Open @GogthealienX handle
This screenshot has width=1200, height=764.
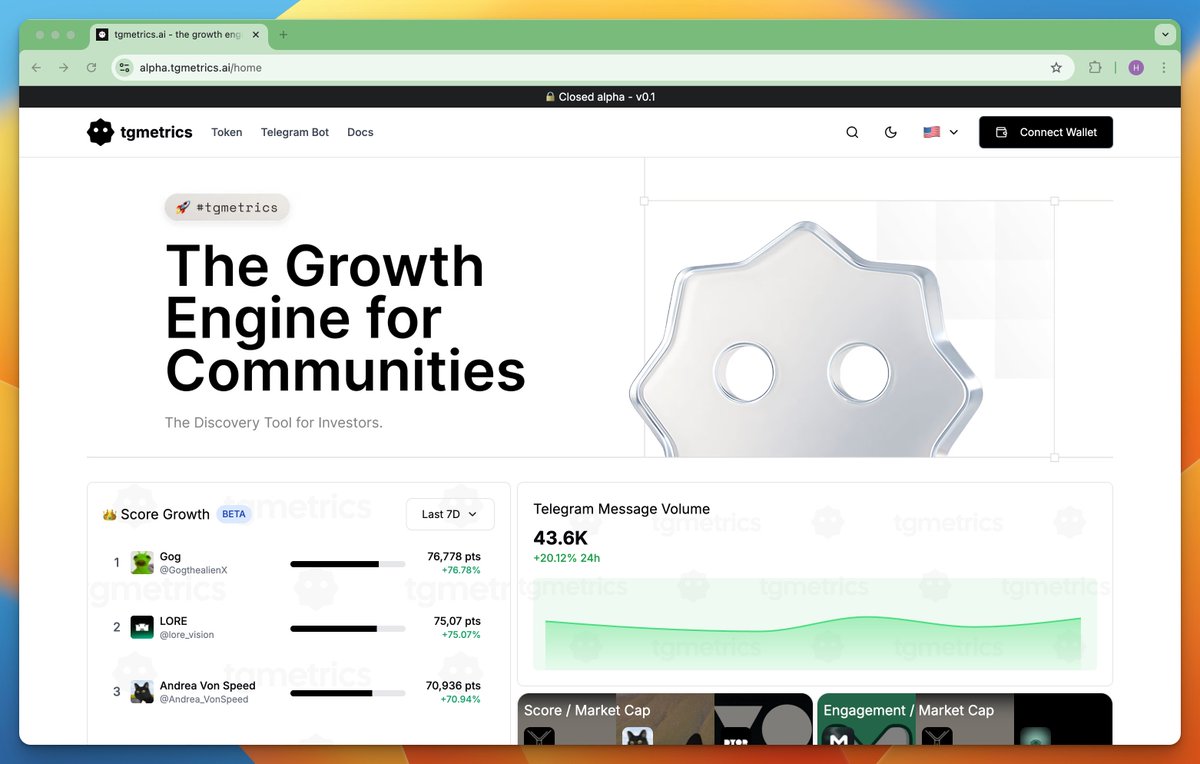(x=194, y=570)
